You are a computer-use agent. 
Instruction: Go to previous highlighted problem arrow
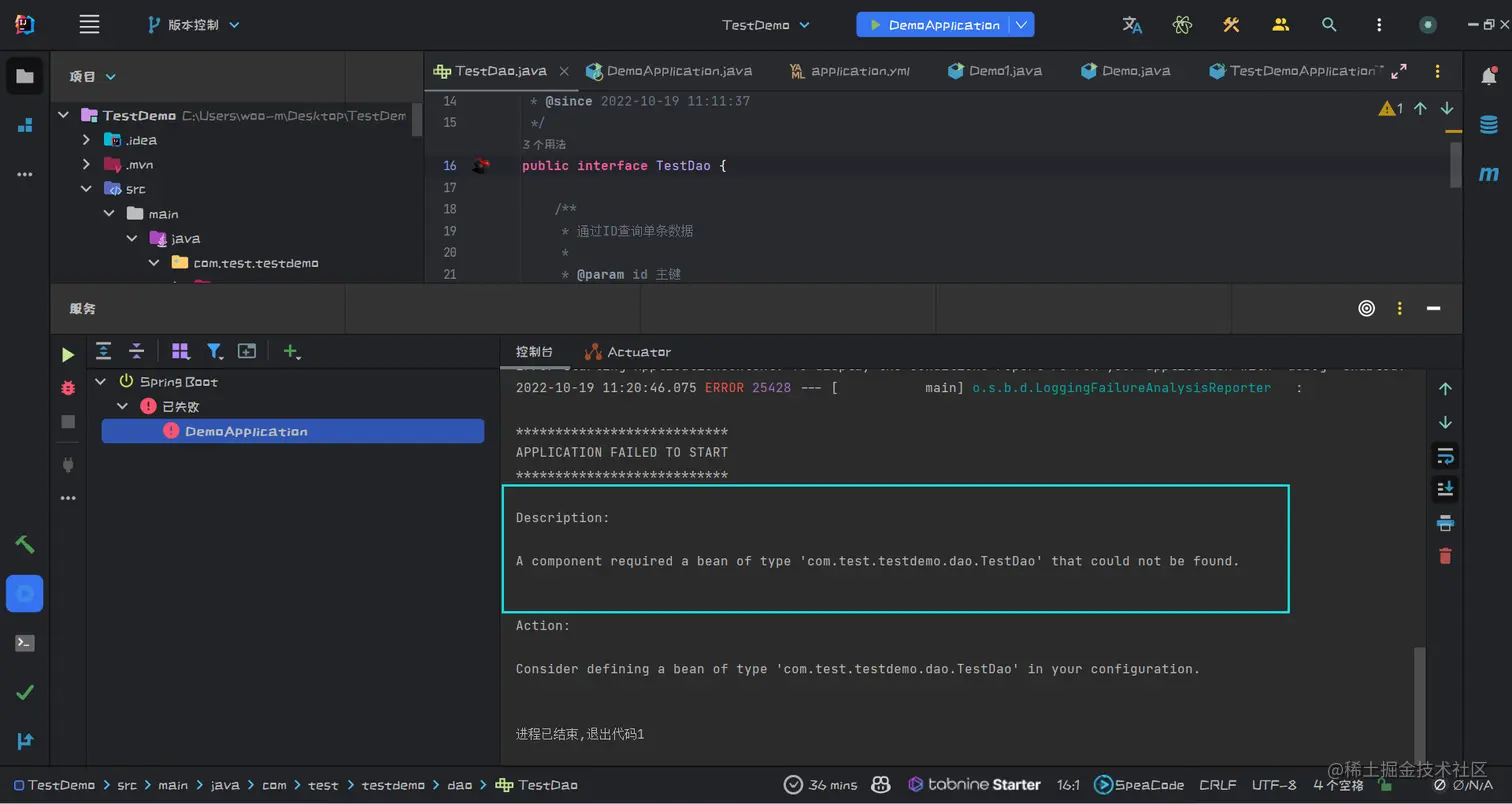click(x=1420, y=108)
